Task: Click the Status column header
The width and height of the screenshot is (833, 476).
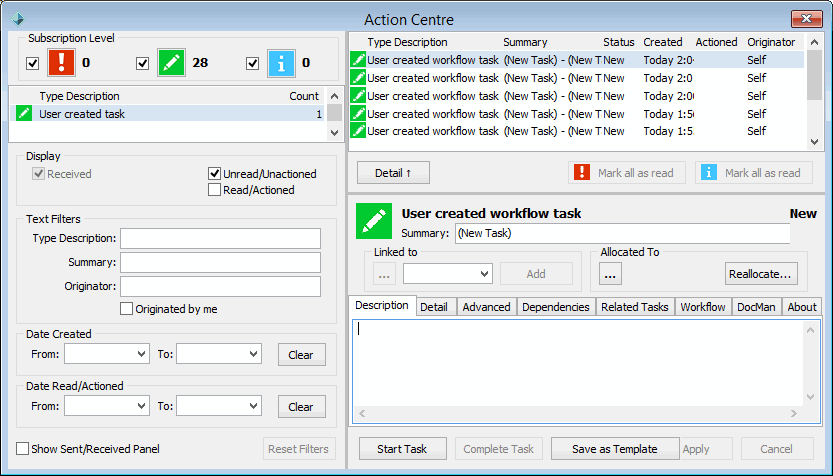Action: 619,42
